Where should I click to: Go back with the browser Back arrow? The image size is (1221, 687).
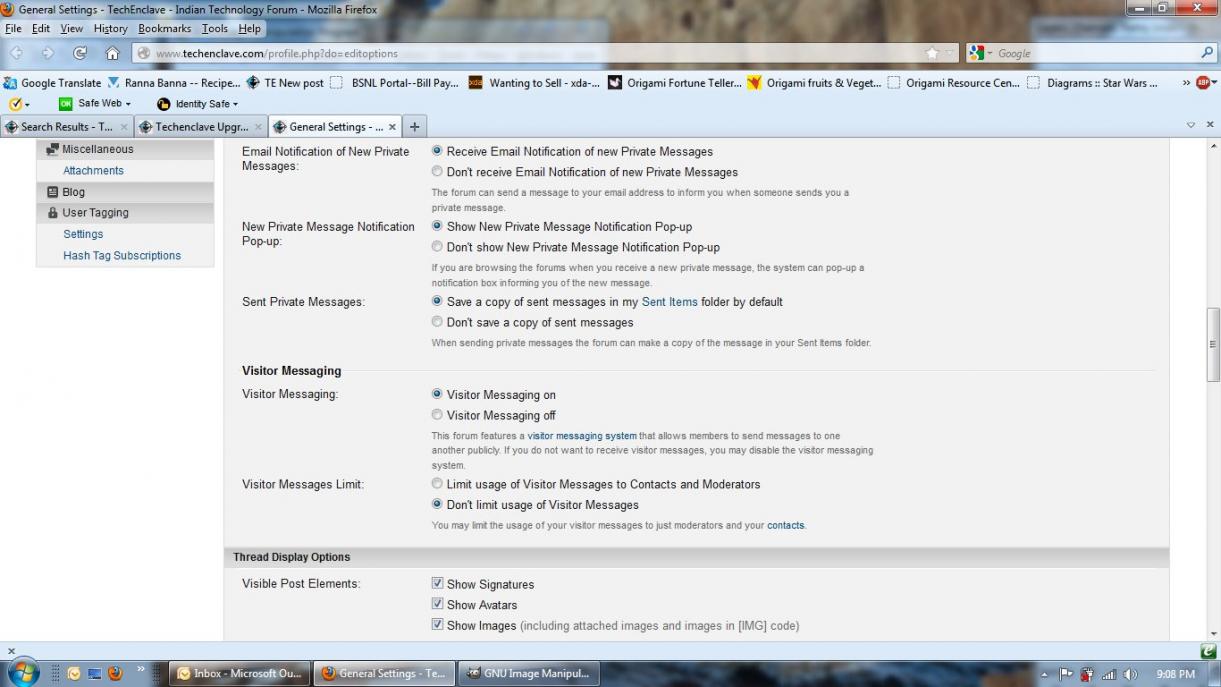point(17,53)
